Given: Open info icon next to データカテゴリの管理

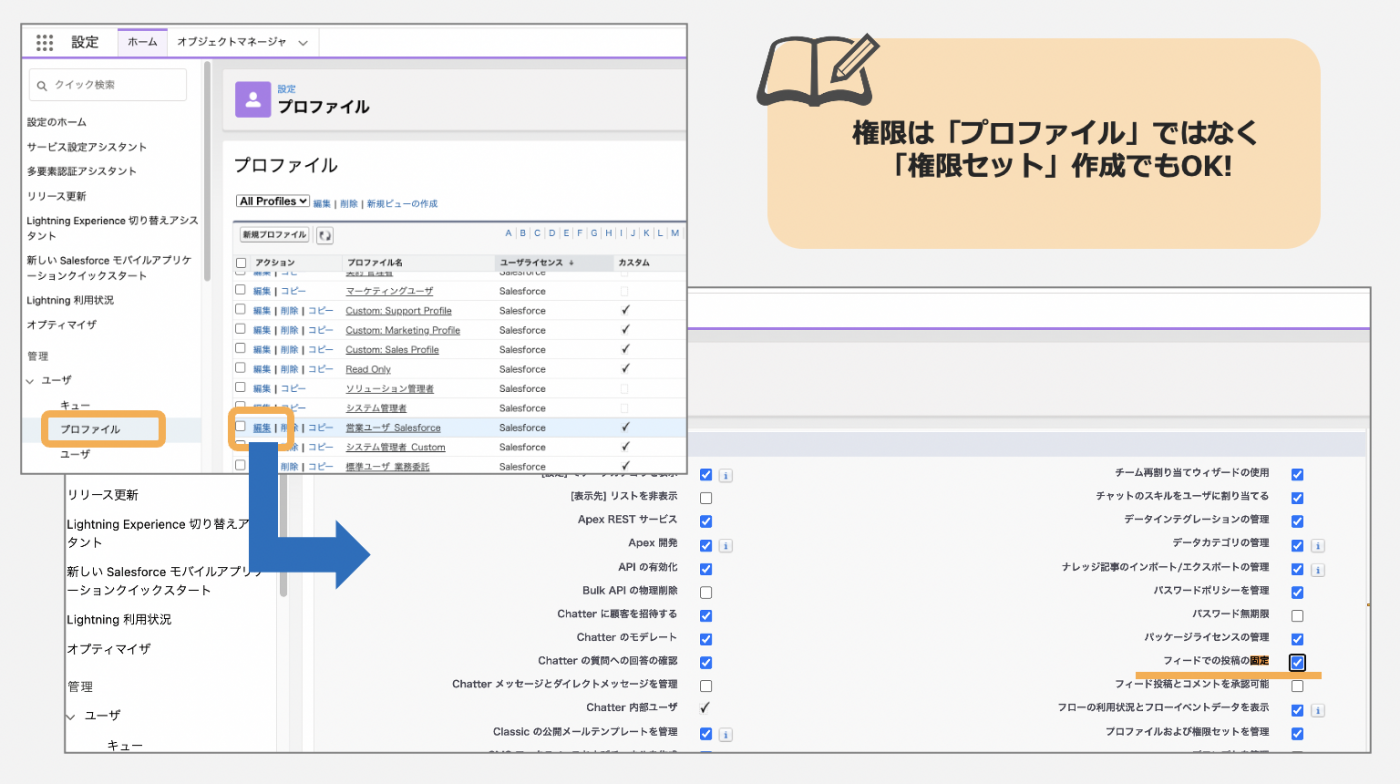Looking at the screenshot, I should pos(1317,546).
